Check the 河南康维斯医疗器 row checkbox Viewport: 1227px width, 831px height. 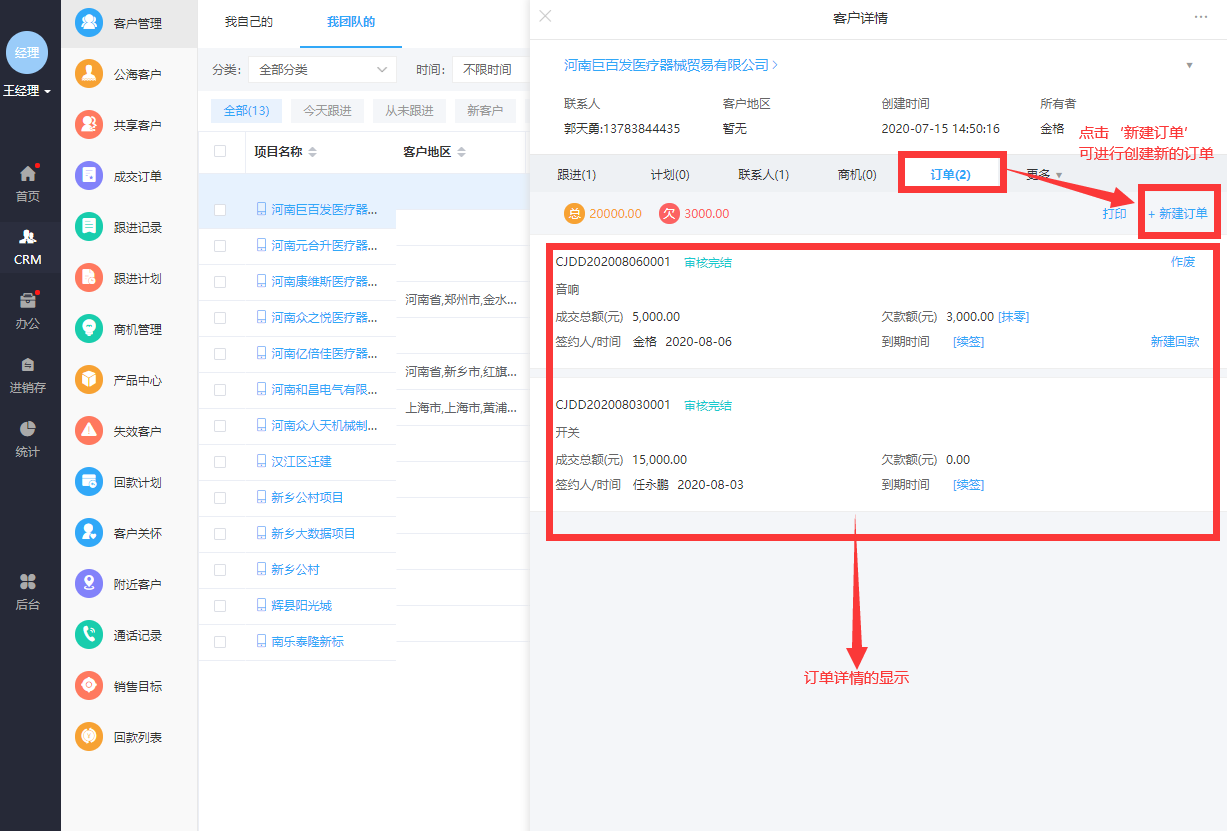[x=220, y=282]
